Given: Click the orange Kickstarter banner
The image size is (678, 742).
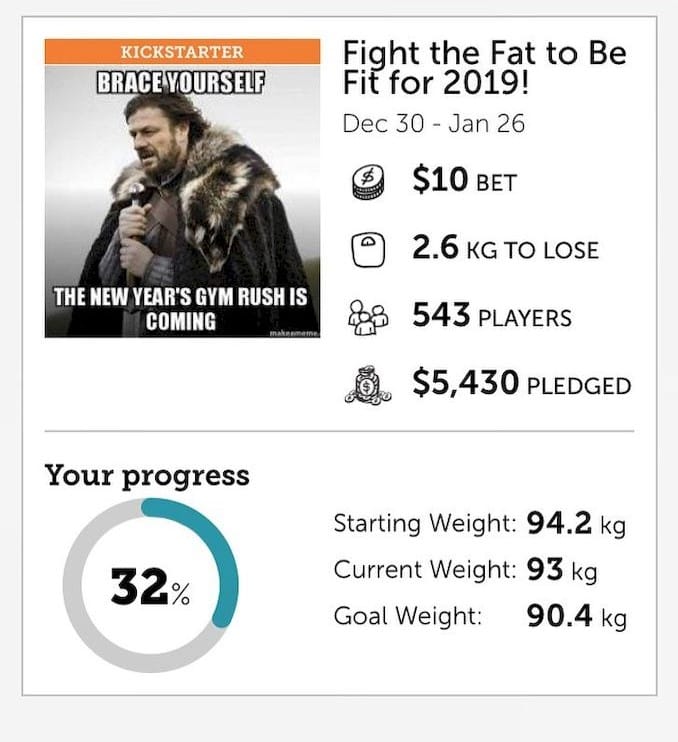Looking at the screenshot, I should (x=182, y=51).
